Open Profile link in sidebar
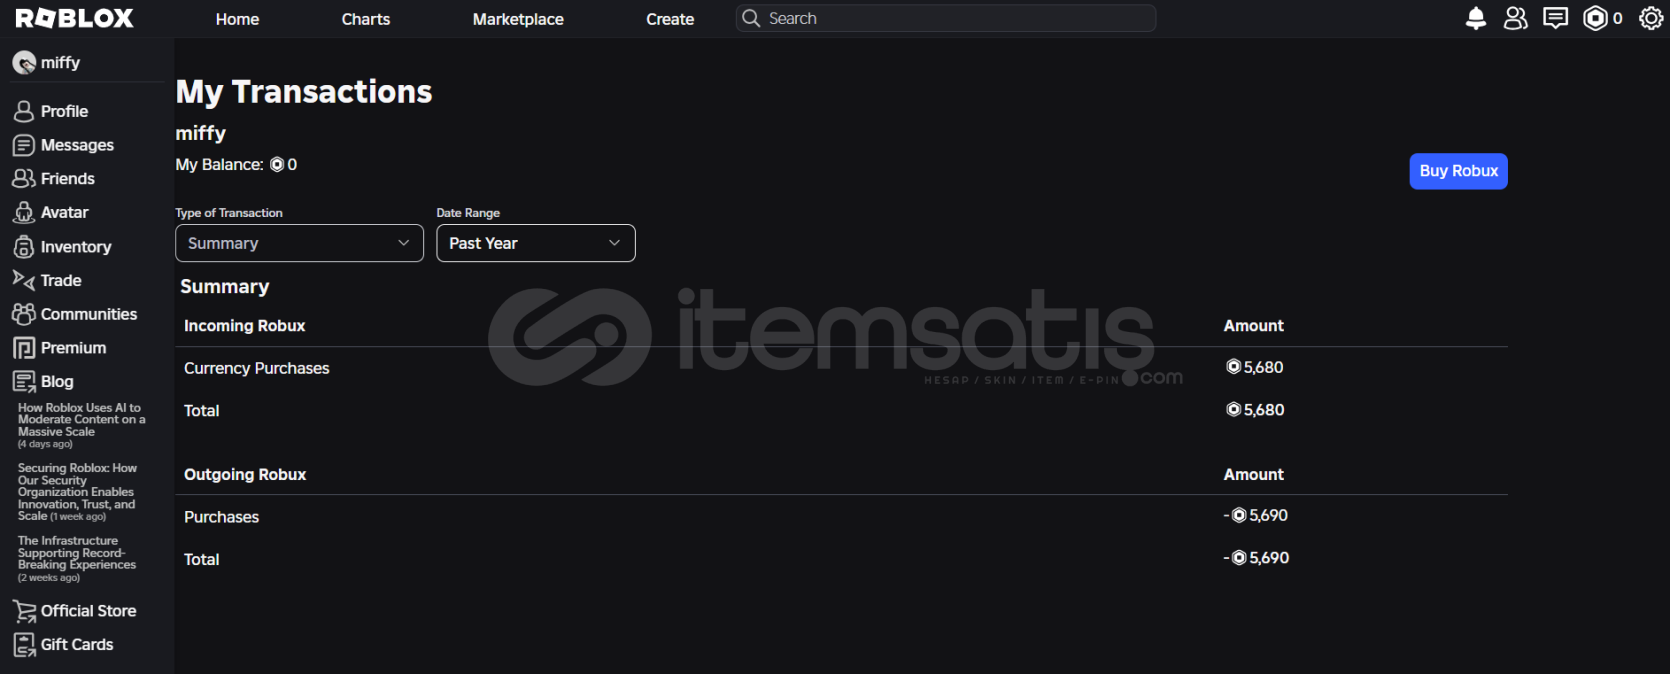This screenshot has width=1670, height=674. 64,111
